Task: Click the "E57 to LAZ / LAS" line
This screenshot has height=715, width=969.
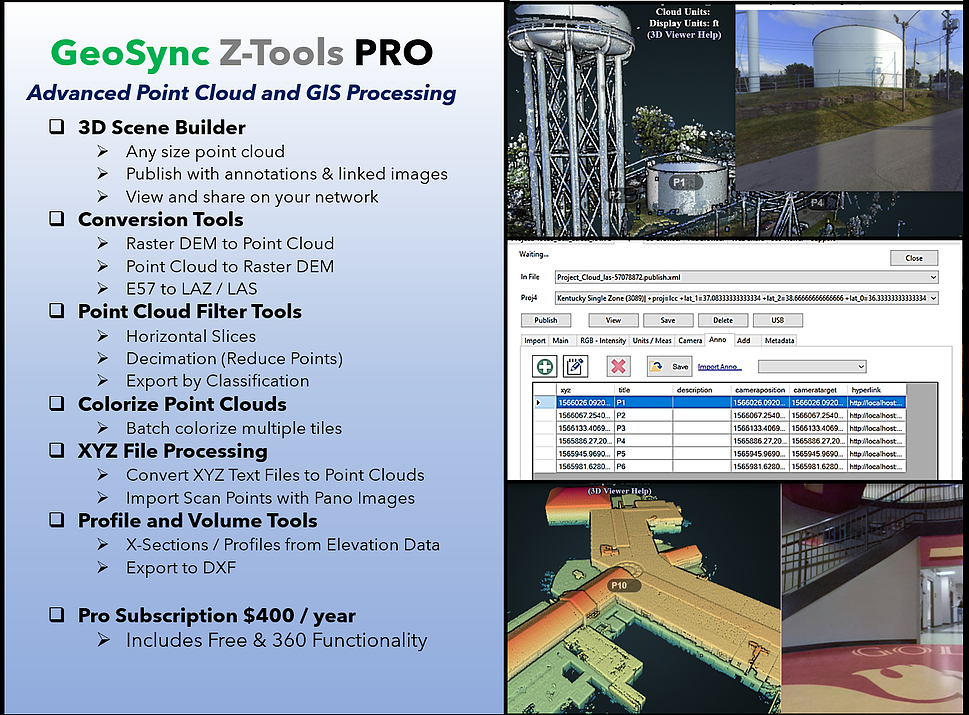Action: (192, 289)
